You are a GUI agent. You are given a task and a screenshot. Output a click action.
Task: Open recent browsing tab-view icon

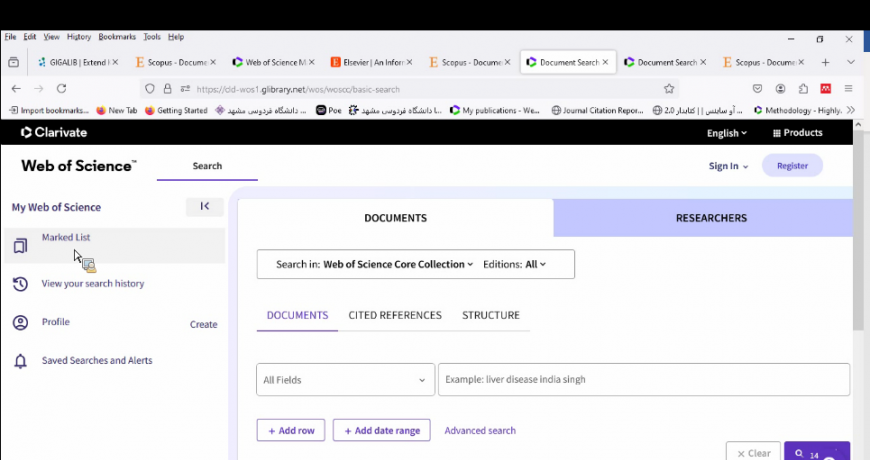coord(13,62)
